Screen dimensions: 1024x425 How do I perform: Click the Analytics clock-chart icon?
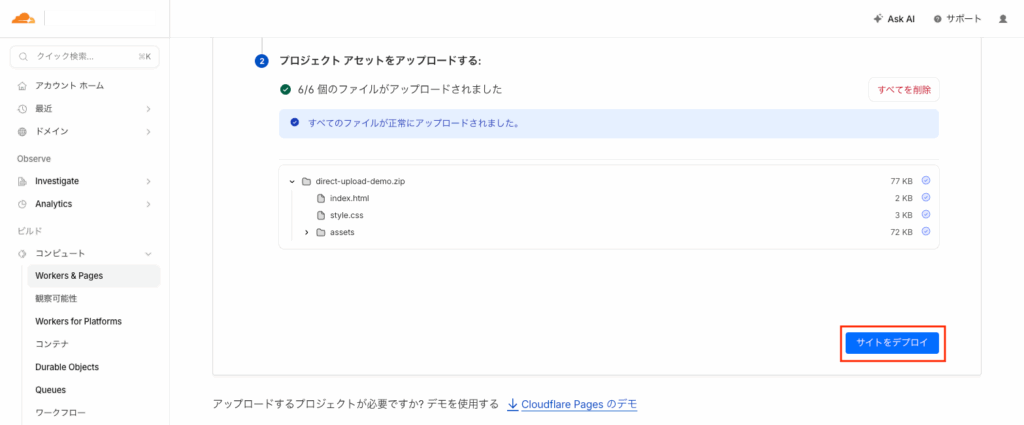22,204
